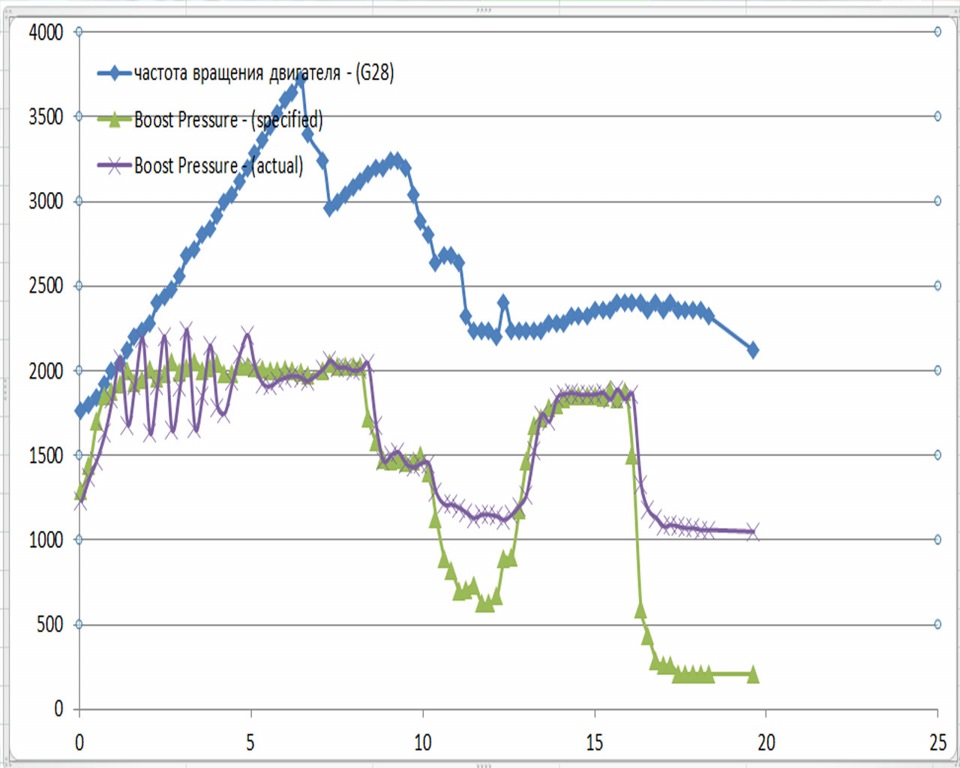Select the vertical axis label 4000
The image size is (960, 768).
click(46, 32)
